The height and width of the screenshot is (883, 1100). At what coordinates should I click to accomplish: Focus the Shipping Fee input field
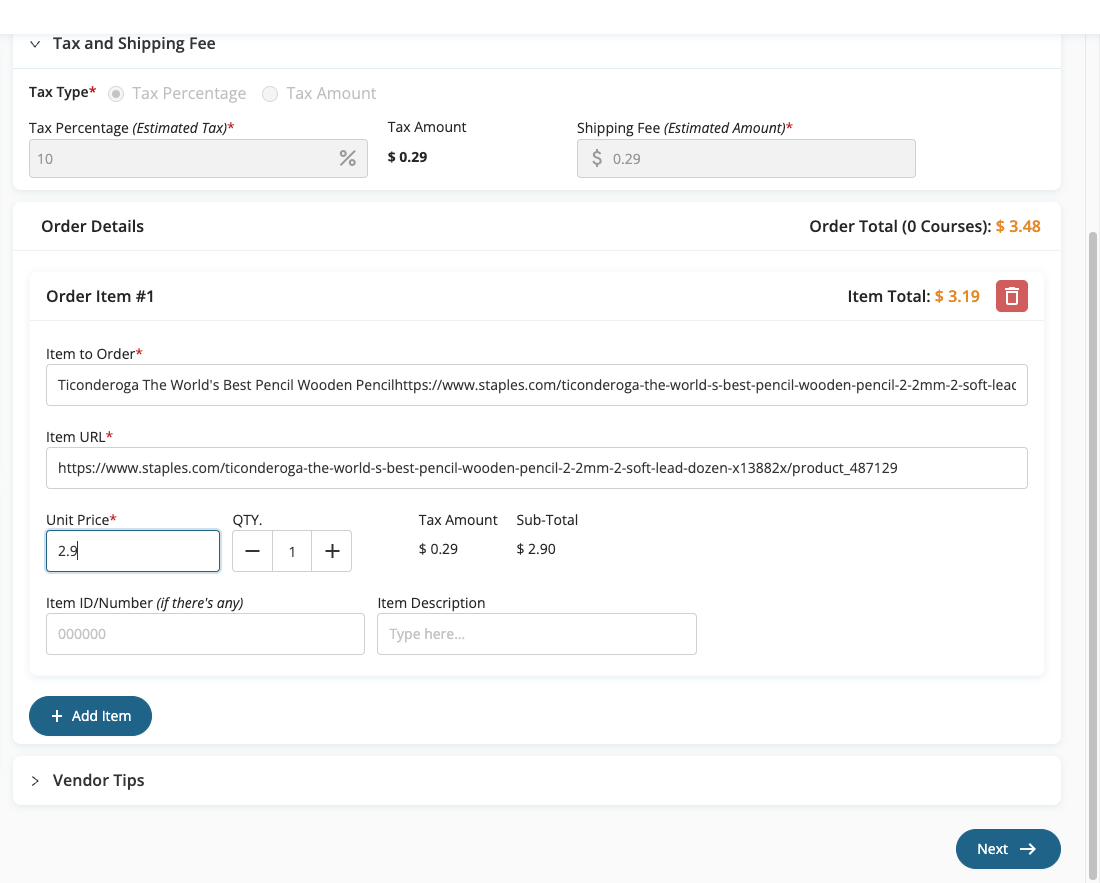pyautogui.click(x=746, y=159)
